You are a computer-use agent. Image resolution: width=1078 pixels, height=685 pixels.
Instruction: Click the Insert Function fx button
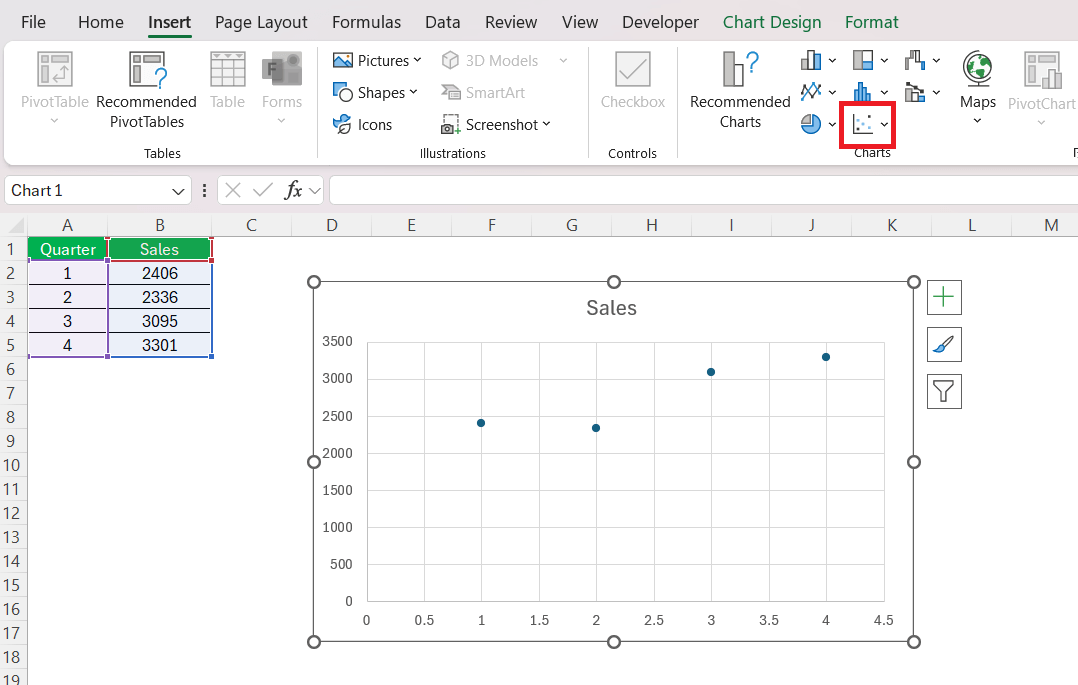click(x=294, y=191)
